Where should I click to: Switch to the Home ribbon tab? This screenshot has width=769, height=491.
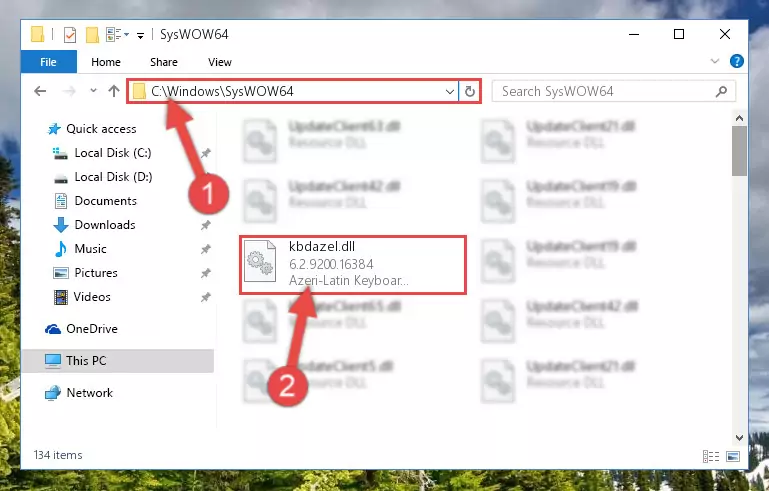[x=105, y=62]
